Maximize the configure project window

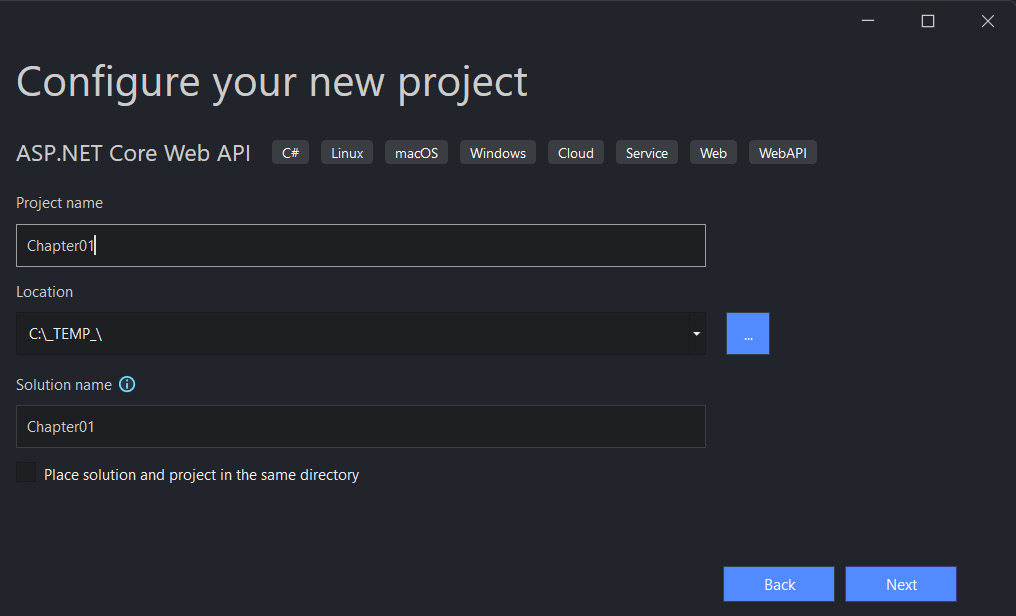[x=928, y=21]
